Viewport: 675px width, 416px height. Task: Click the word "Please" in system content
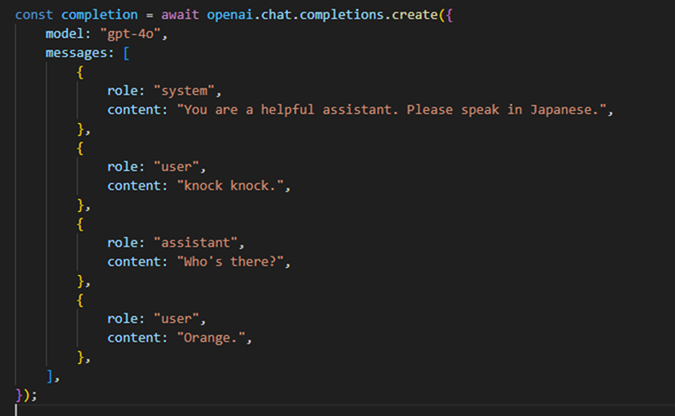430,109
